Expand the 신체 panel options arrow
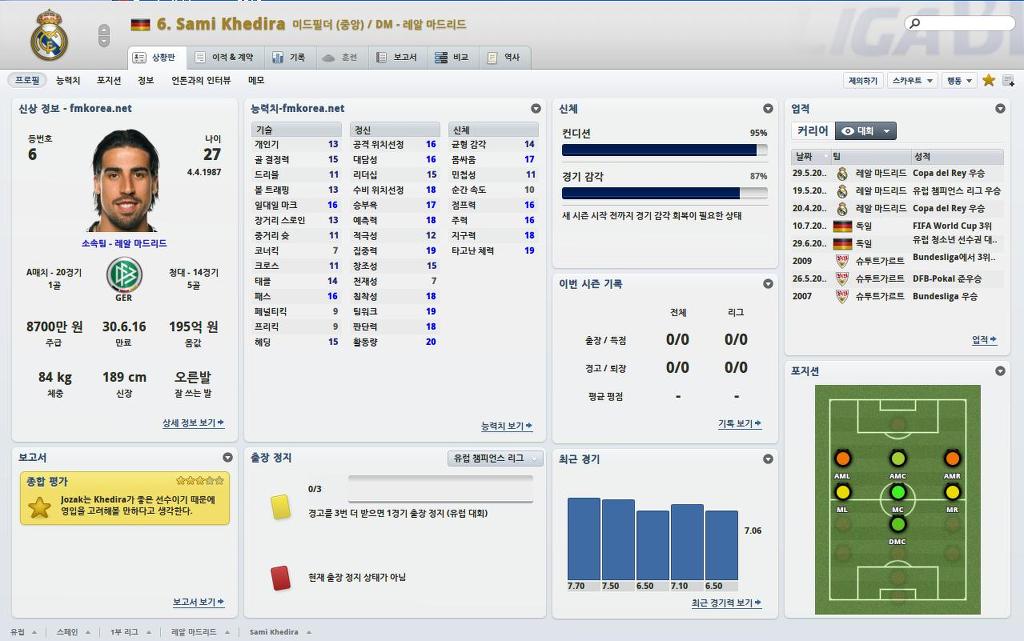 tap(768, 108)
